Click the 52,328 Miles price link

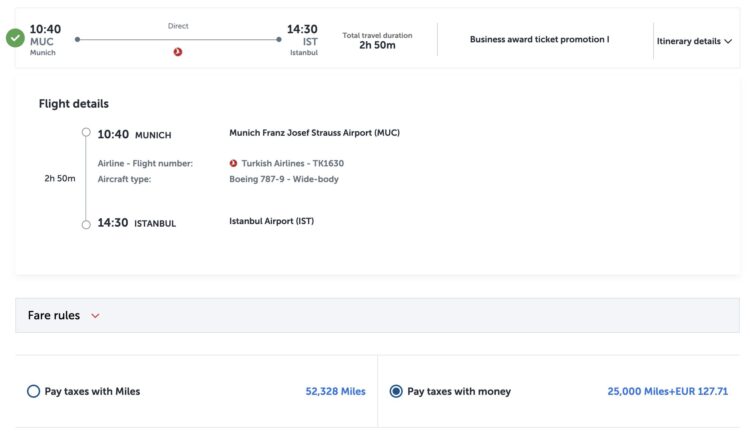click(x=335, y=391)
